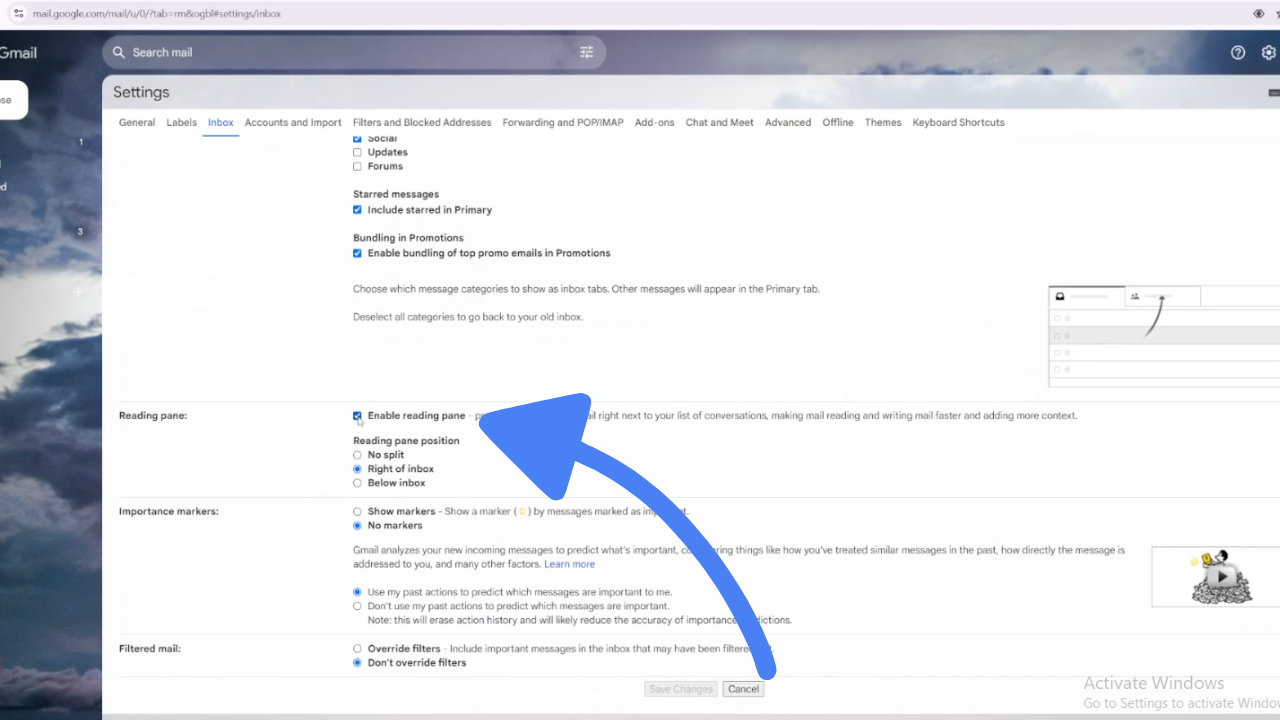Open Forwarding and POP/IMAP tab
Image resolution: width=1280 pixels, height=720 pixels.
pos(563,122)
